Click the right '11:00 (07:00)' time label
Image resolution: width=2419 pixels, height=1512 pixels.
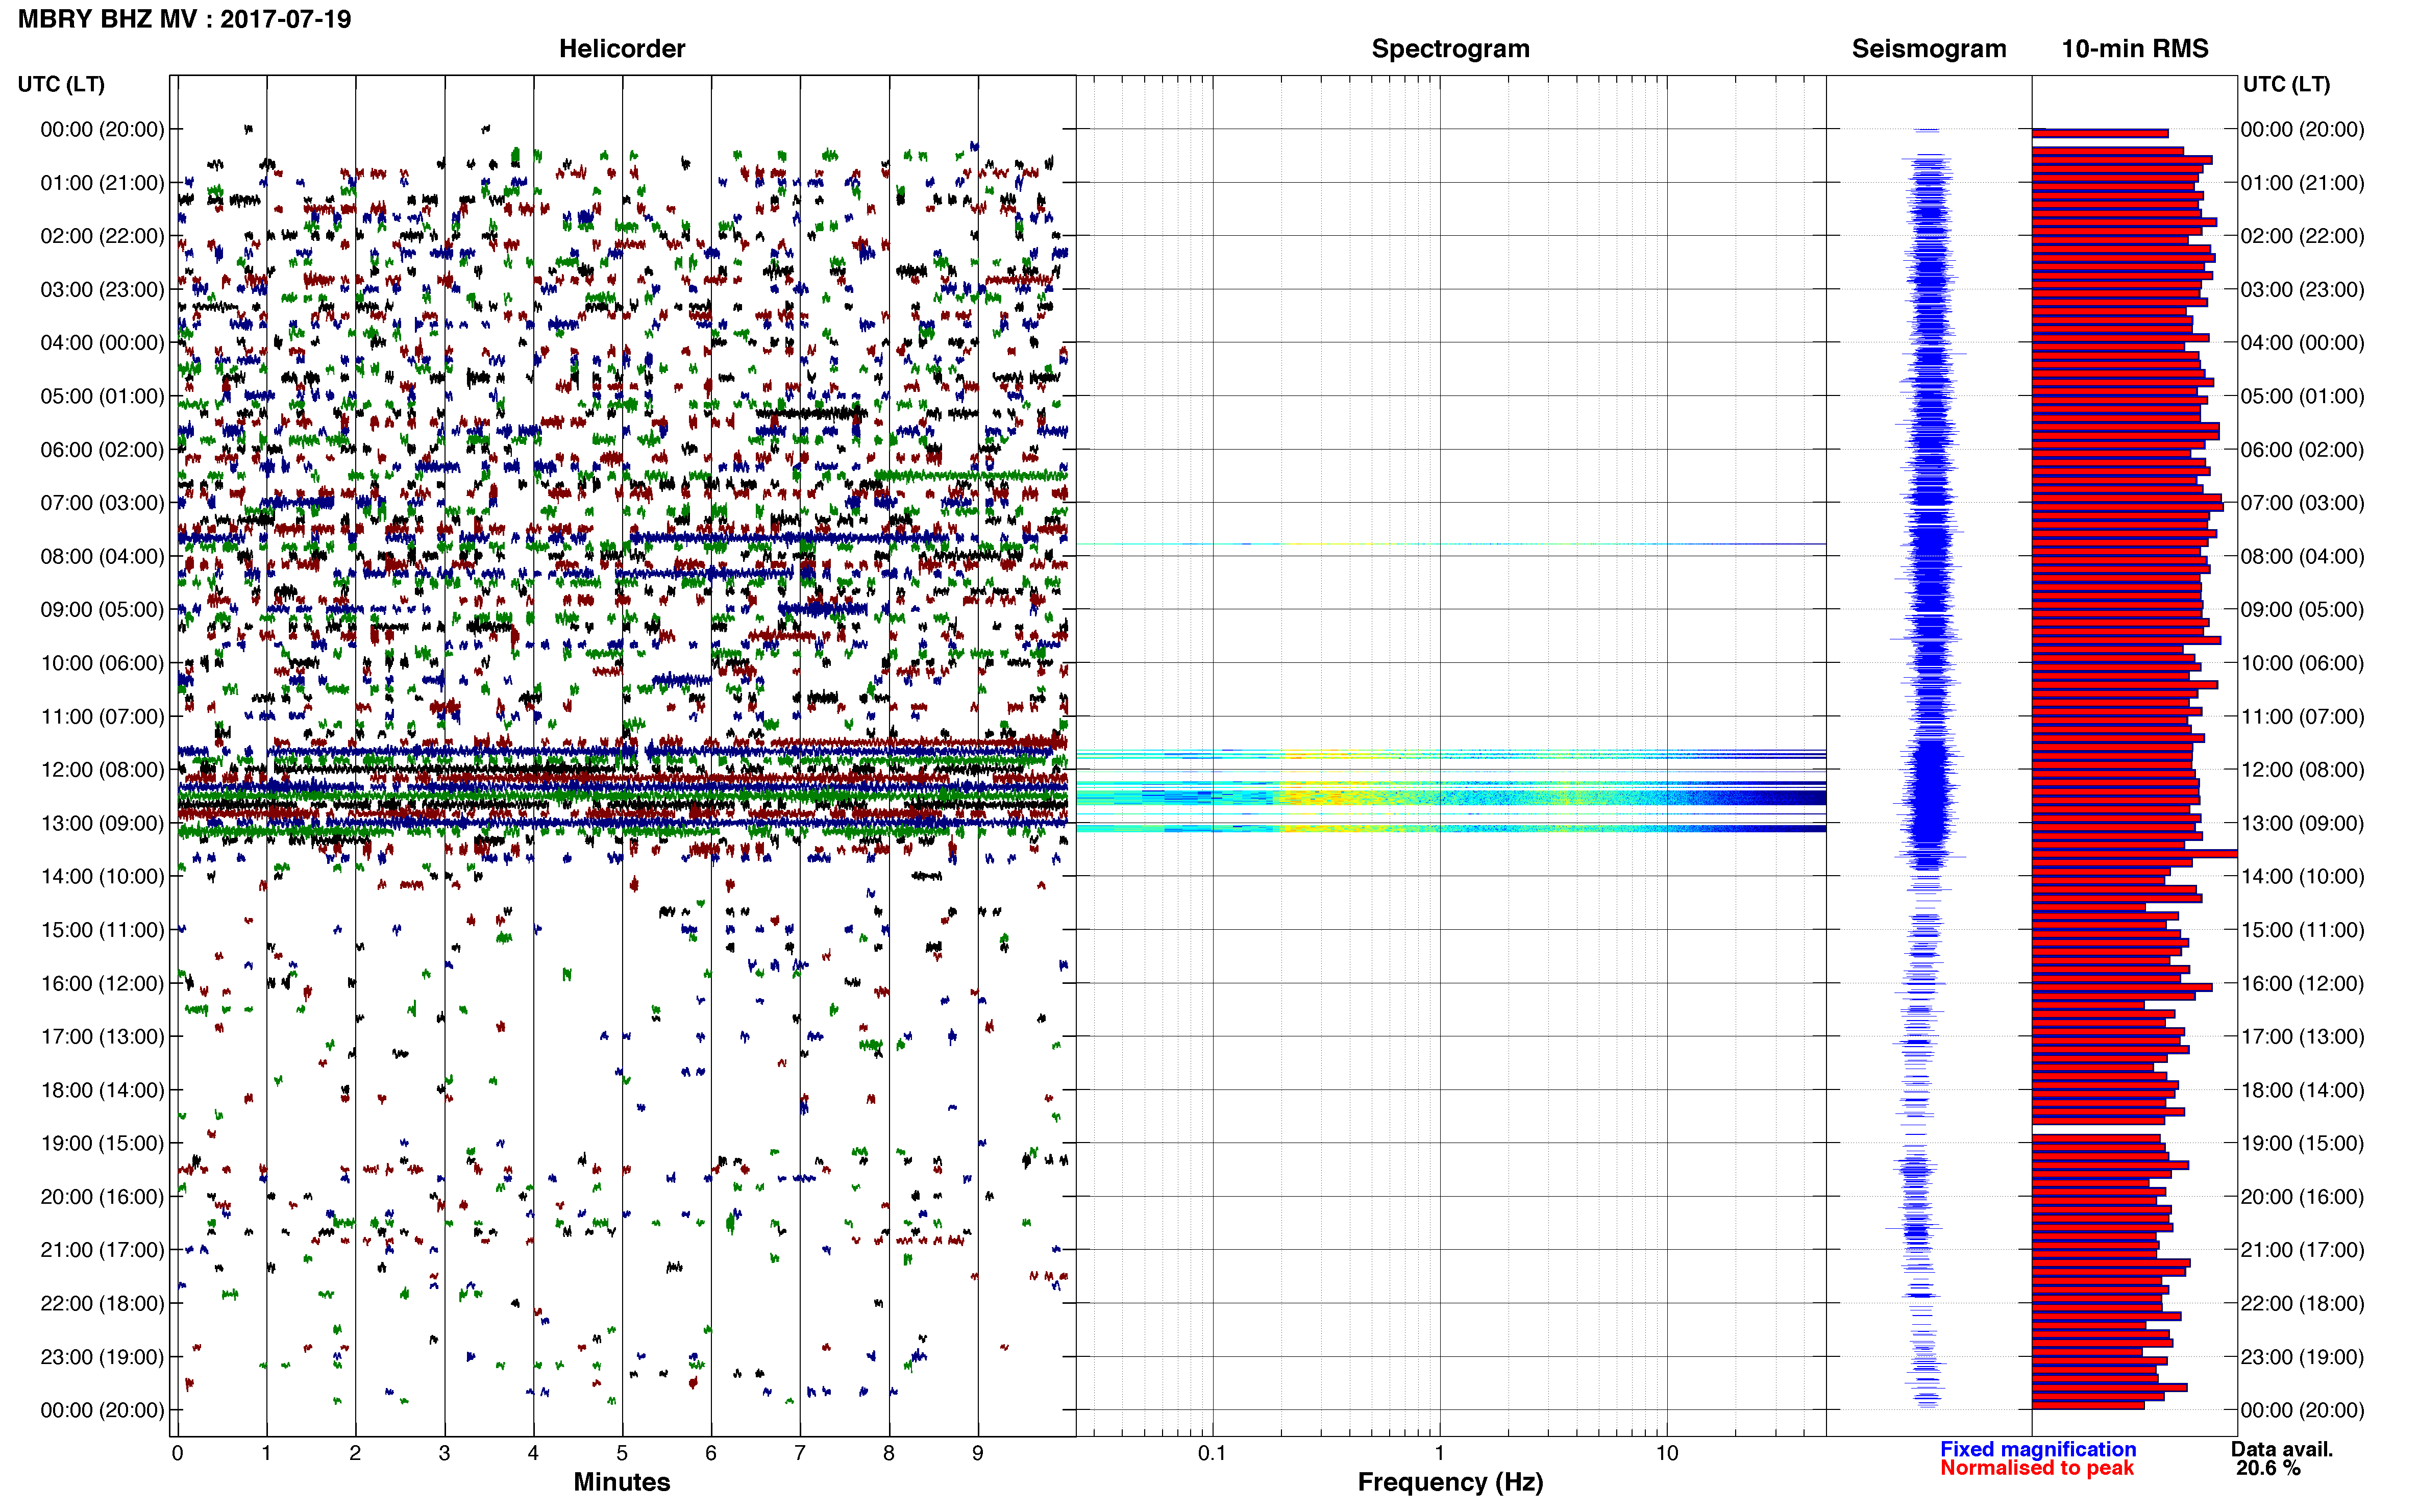[x=2302, y=716]
